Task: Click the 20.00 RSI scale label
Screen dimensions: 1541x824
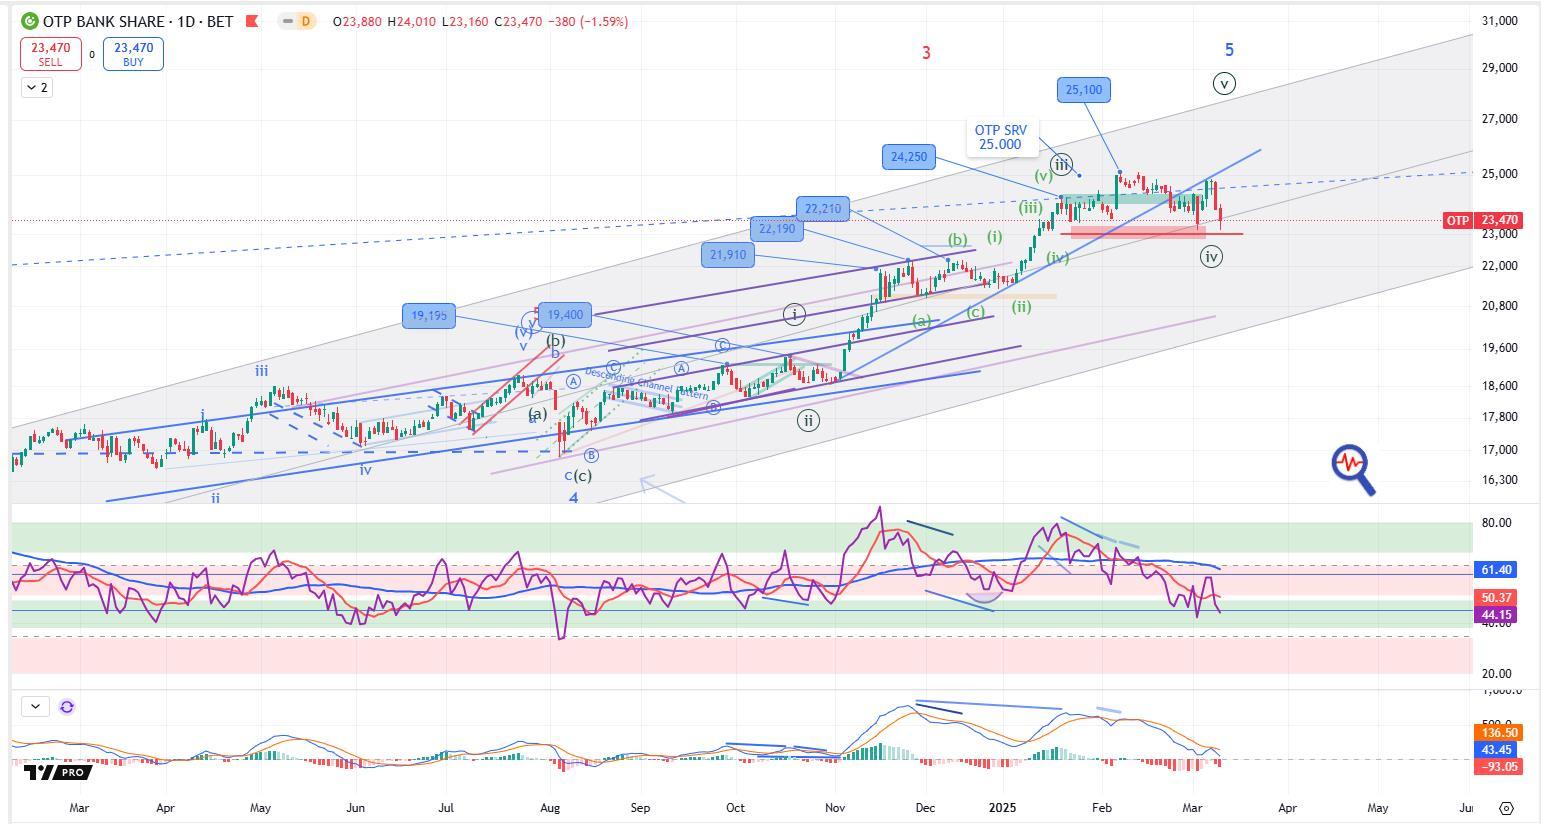Action: [x=1496, y=673]
